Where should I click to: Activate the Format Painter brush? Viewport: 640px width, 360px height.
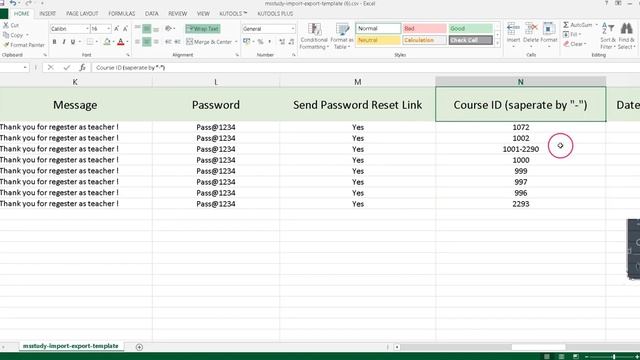click(x=6, y=45)
